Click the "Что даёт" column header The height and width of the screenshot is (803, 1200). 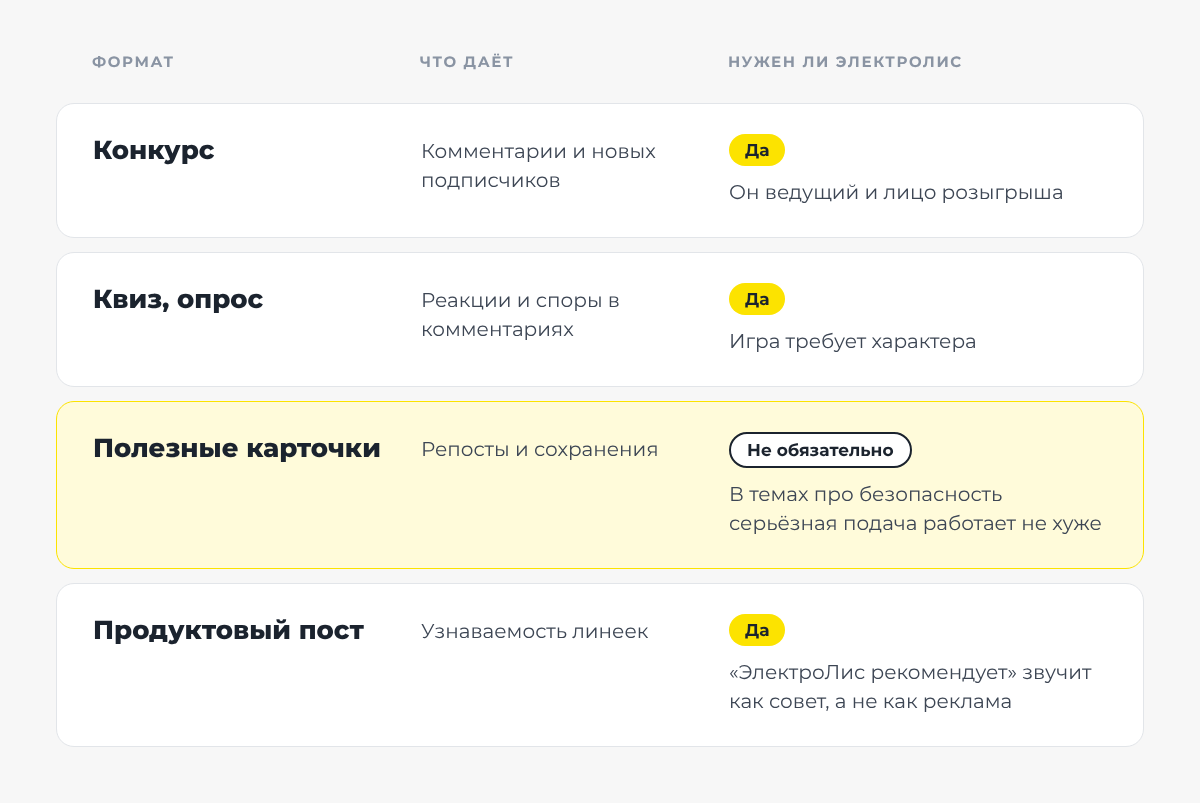[466, 62]
